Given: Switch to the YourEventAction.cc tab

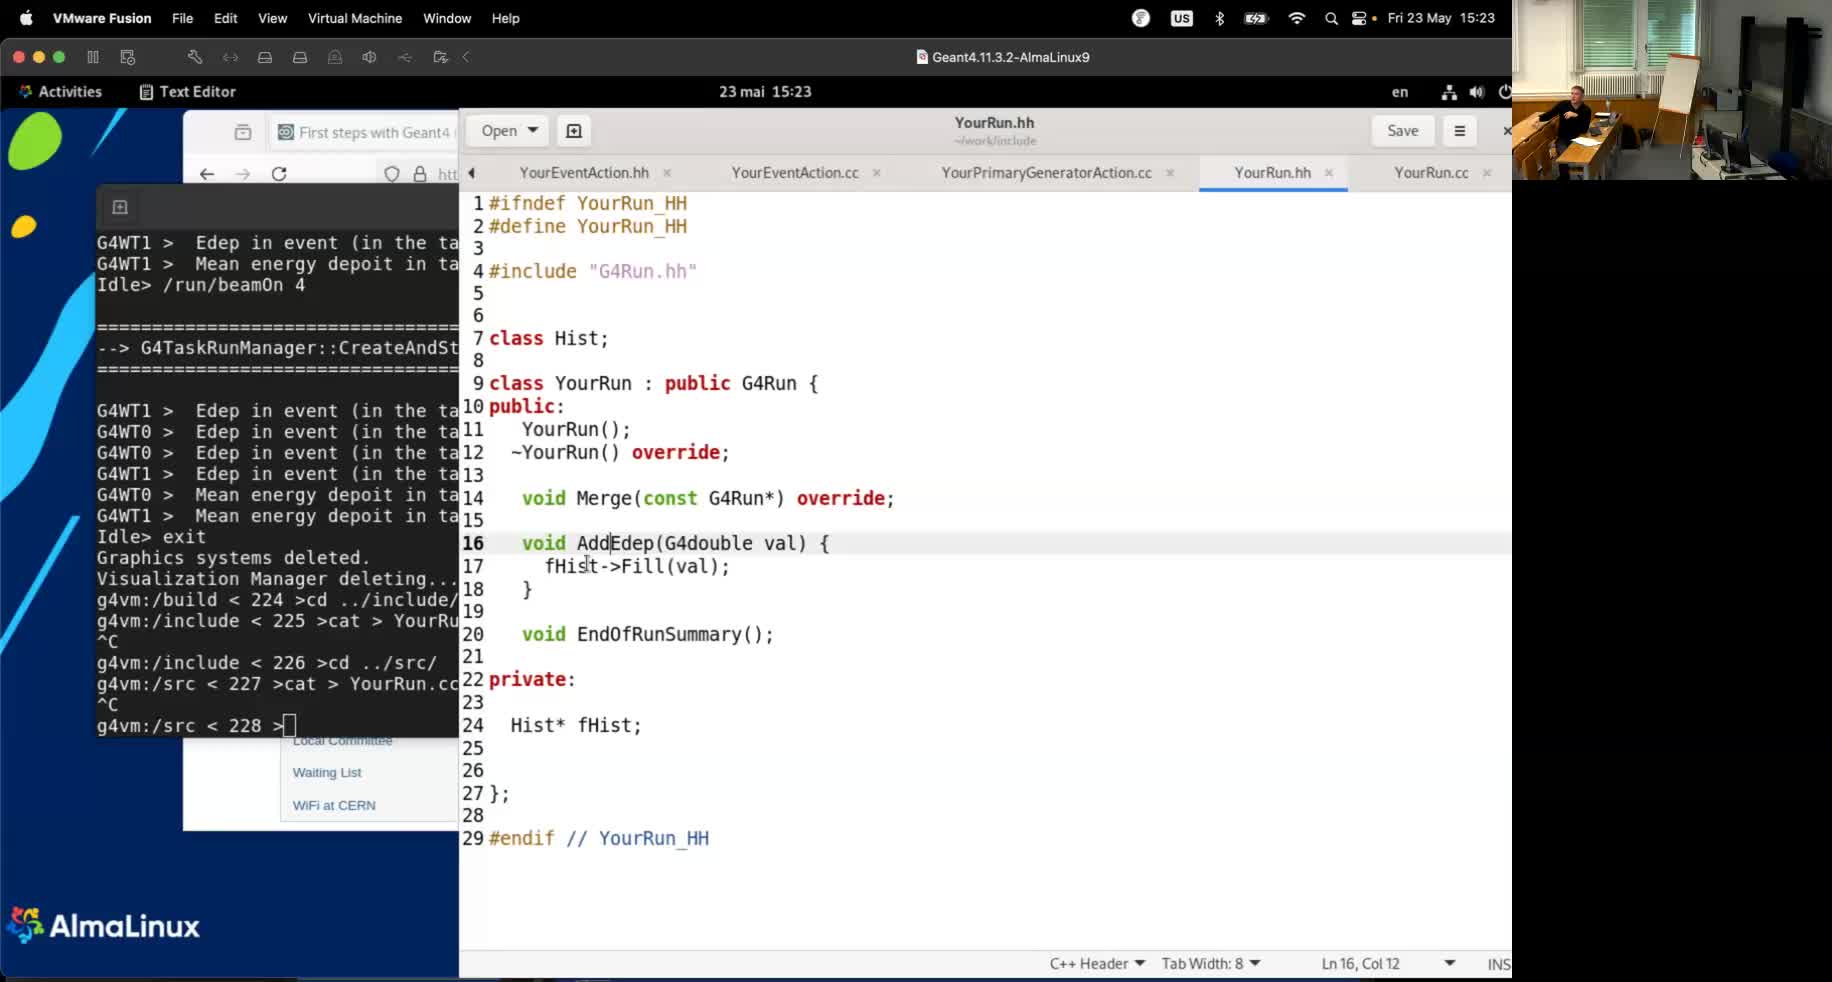Looking at the screenshot, I should pyautogui.click(x=795, y=172).
